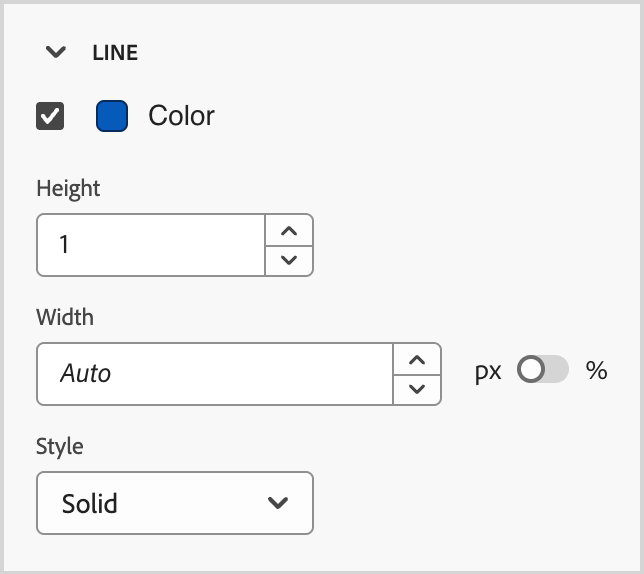Click the LINE section header text
This screenshot has width=644, height=574.
[x=115, y=54]
